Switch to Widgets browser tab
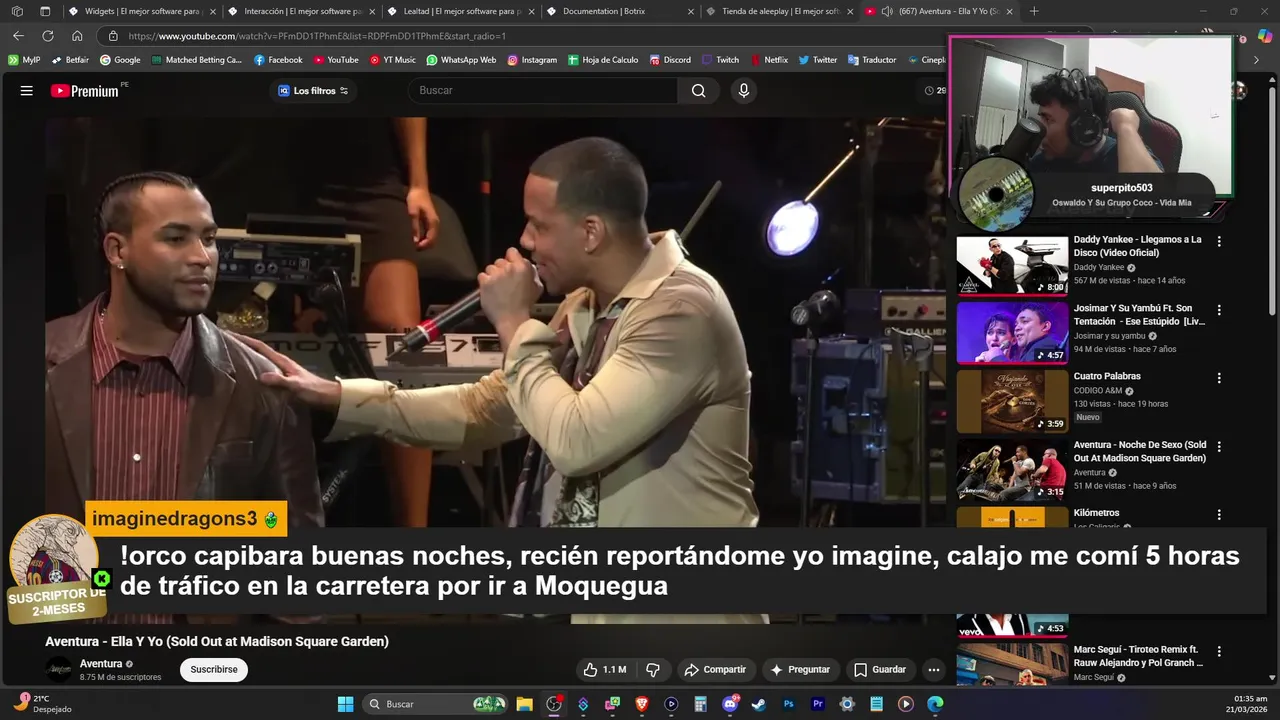Viewport: 1280px width, 720px height. (x=140, y=11)
